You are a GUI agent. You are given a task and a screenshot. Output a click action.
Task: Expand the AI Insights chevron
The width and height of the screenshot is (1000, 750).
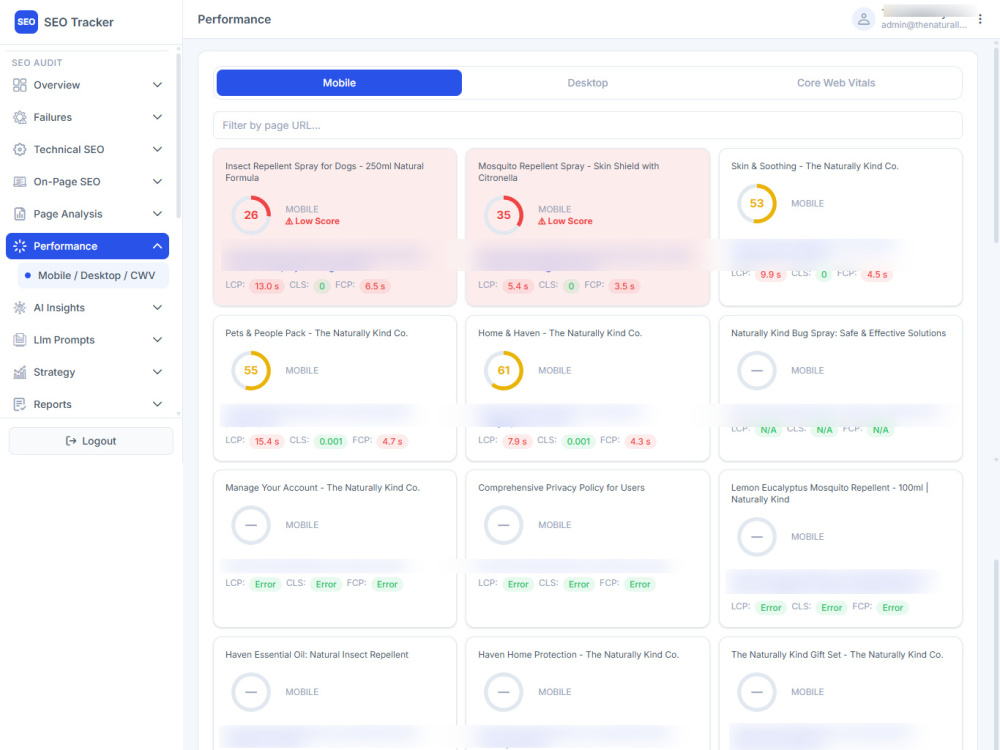(x=158, y=307)
